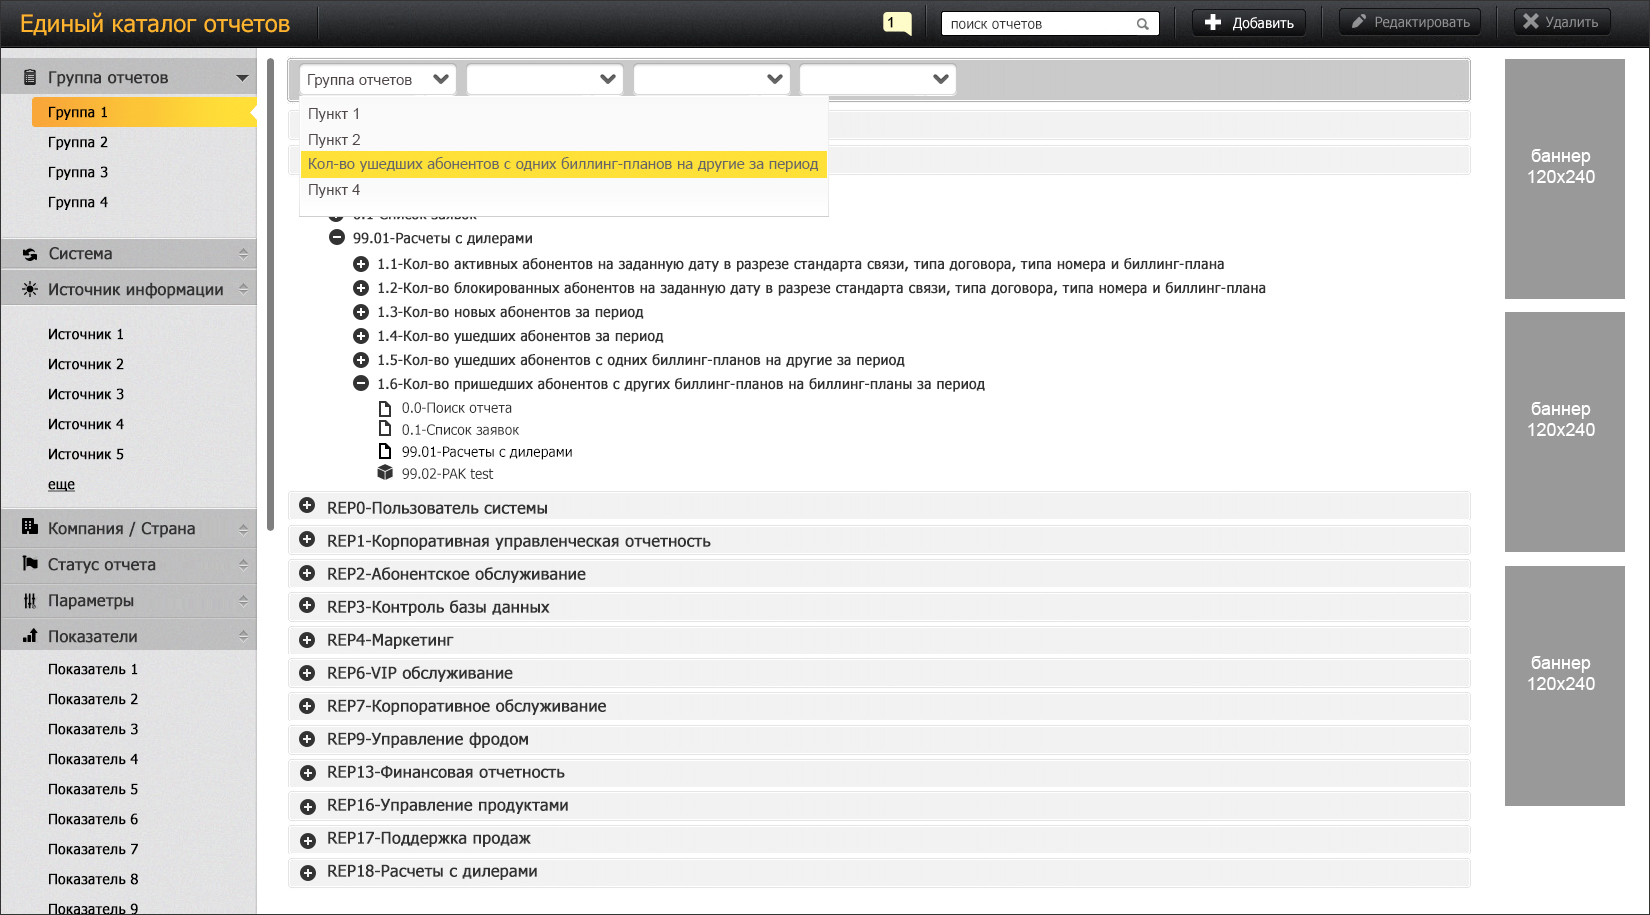
Task: Expand REP2-Абонентское обслуживание section
Action: click(307, 574)
